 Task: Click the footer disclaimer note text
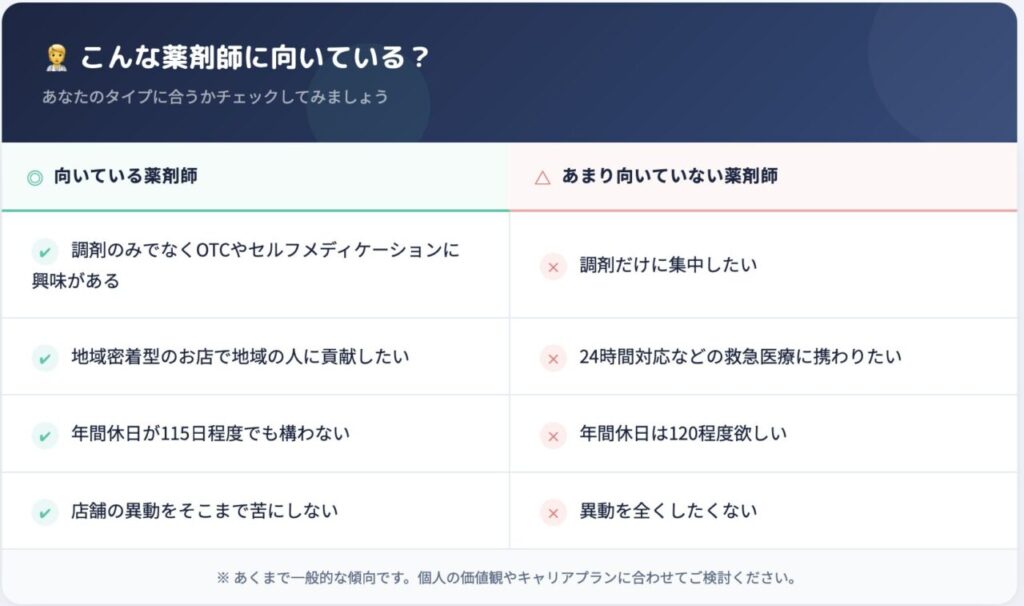[506, 578]
